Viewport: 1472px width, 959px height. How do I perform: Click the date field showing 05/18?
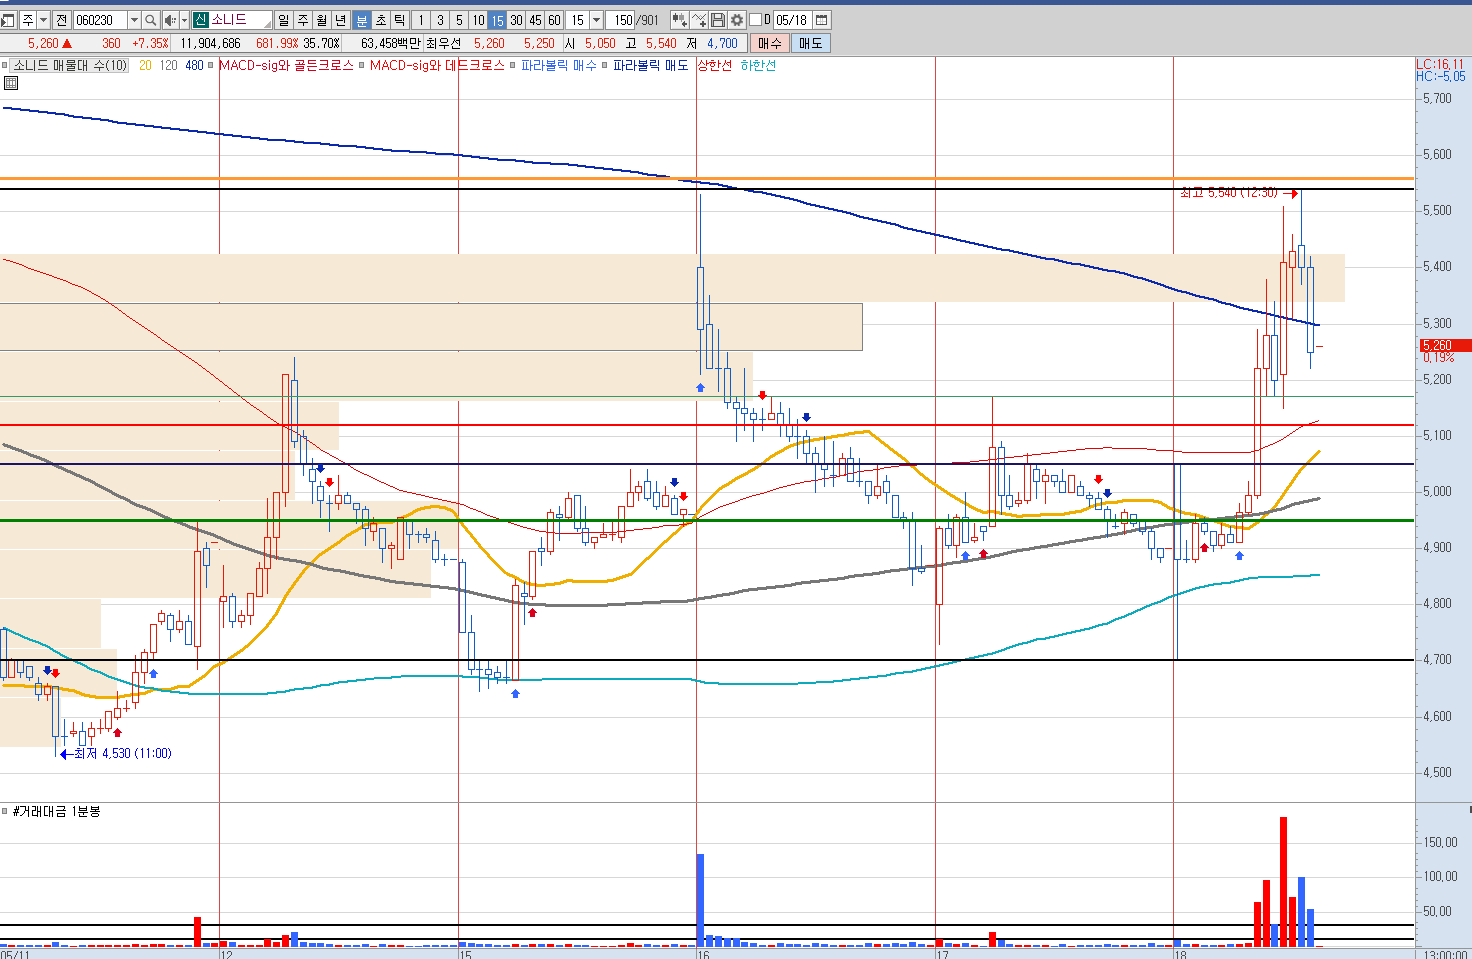coord(792,20)
